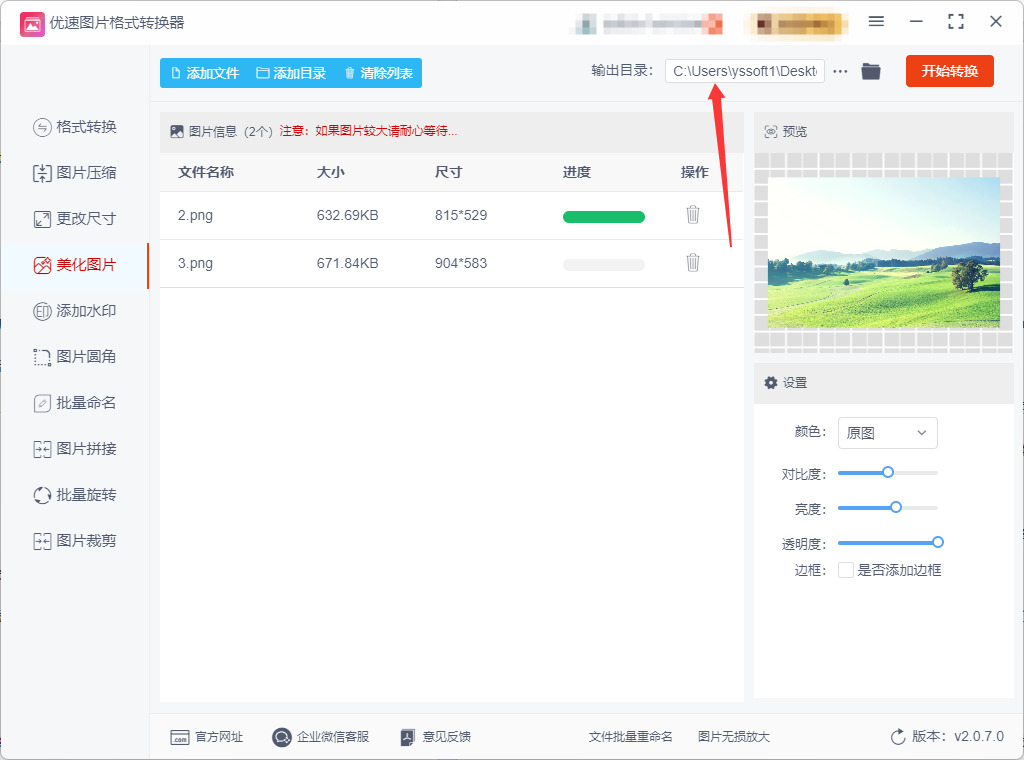The width and height of the screenshot is (1024, 760).
Task: Adjust the 亮度 brightness slider handle
Action: coord(896,507)
